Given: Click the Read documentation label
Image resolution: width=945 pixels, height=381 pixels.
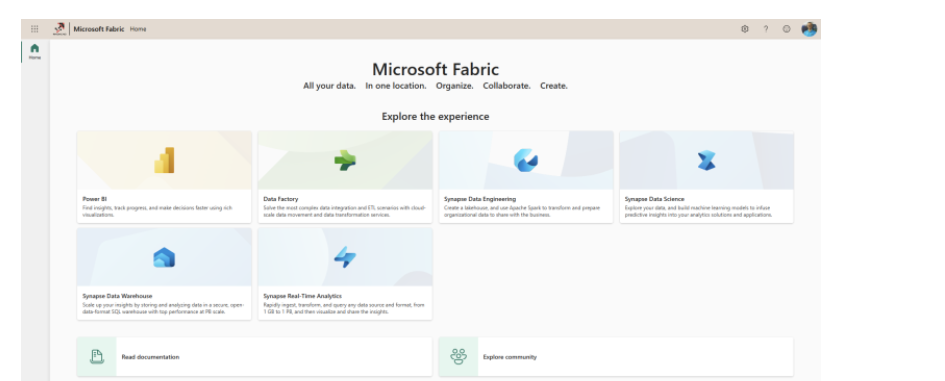Looking at the screenshot, I should (x=150, y=357).
